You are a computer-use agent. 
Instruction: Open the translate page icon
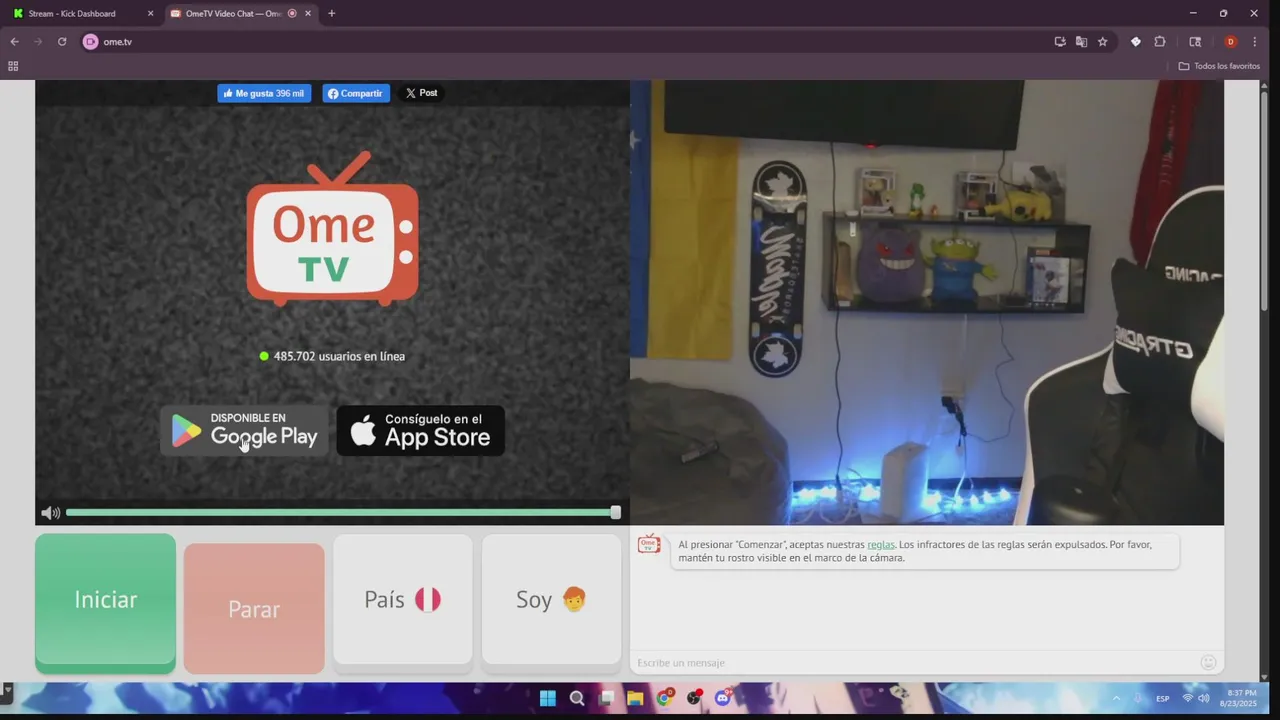[1081, 42]
